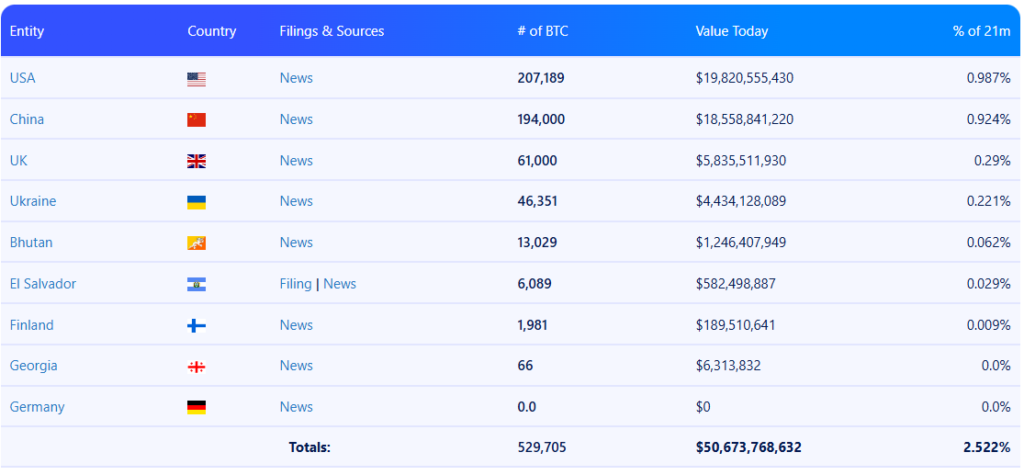The width and height of the screenshot is (1024, 475).
Task: Open the News source for China
Action: click(296, 119)
